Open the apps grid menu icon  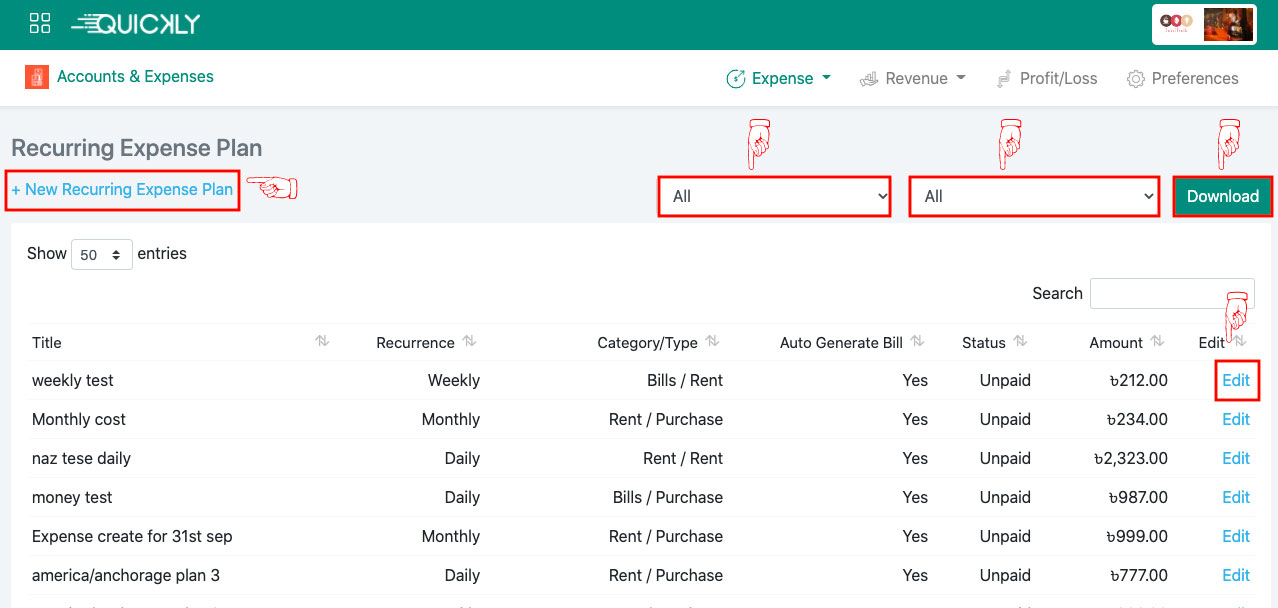pyautogui.click(x=40, y=24)
